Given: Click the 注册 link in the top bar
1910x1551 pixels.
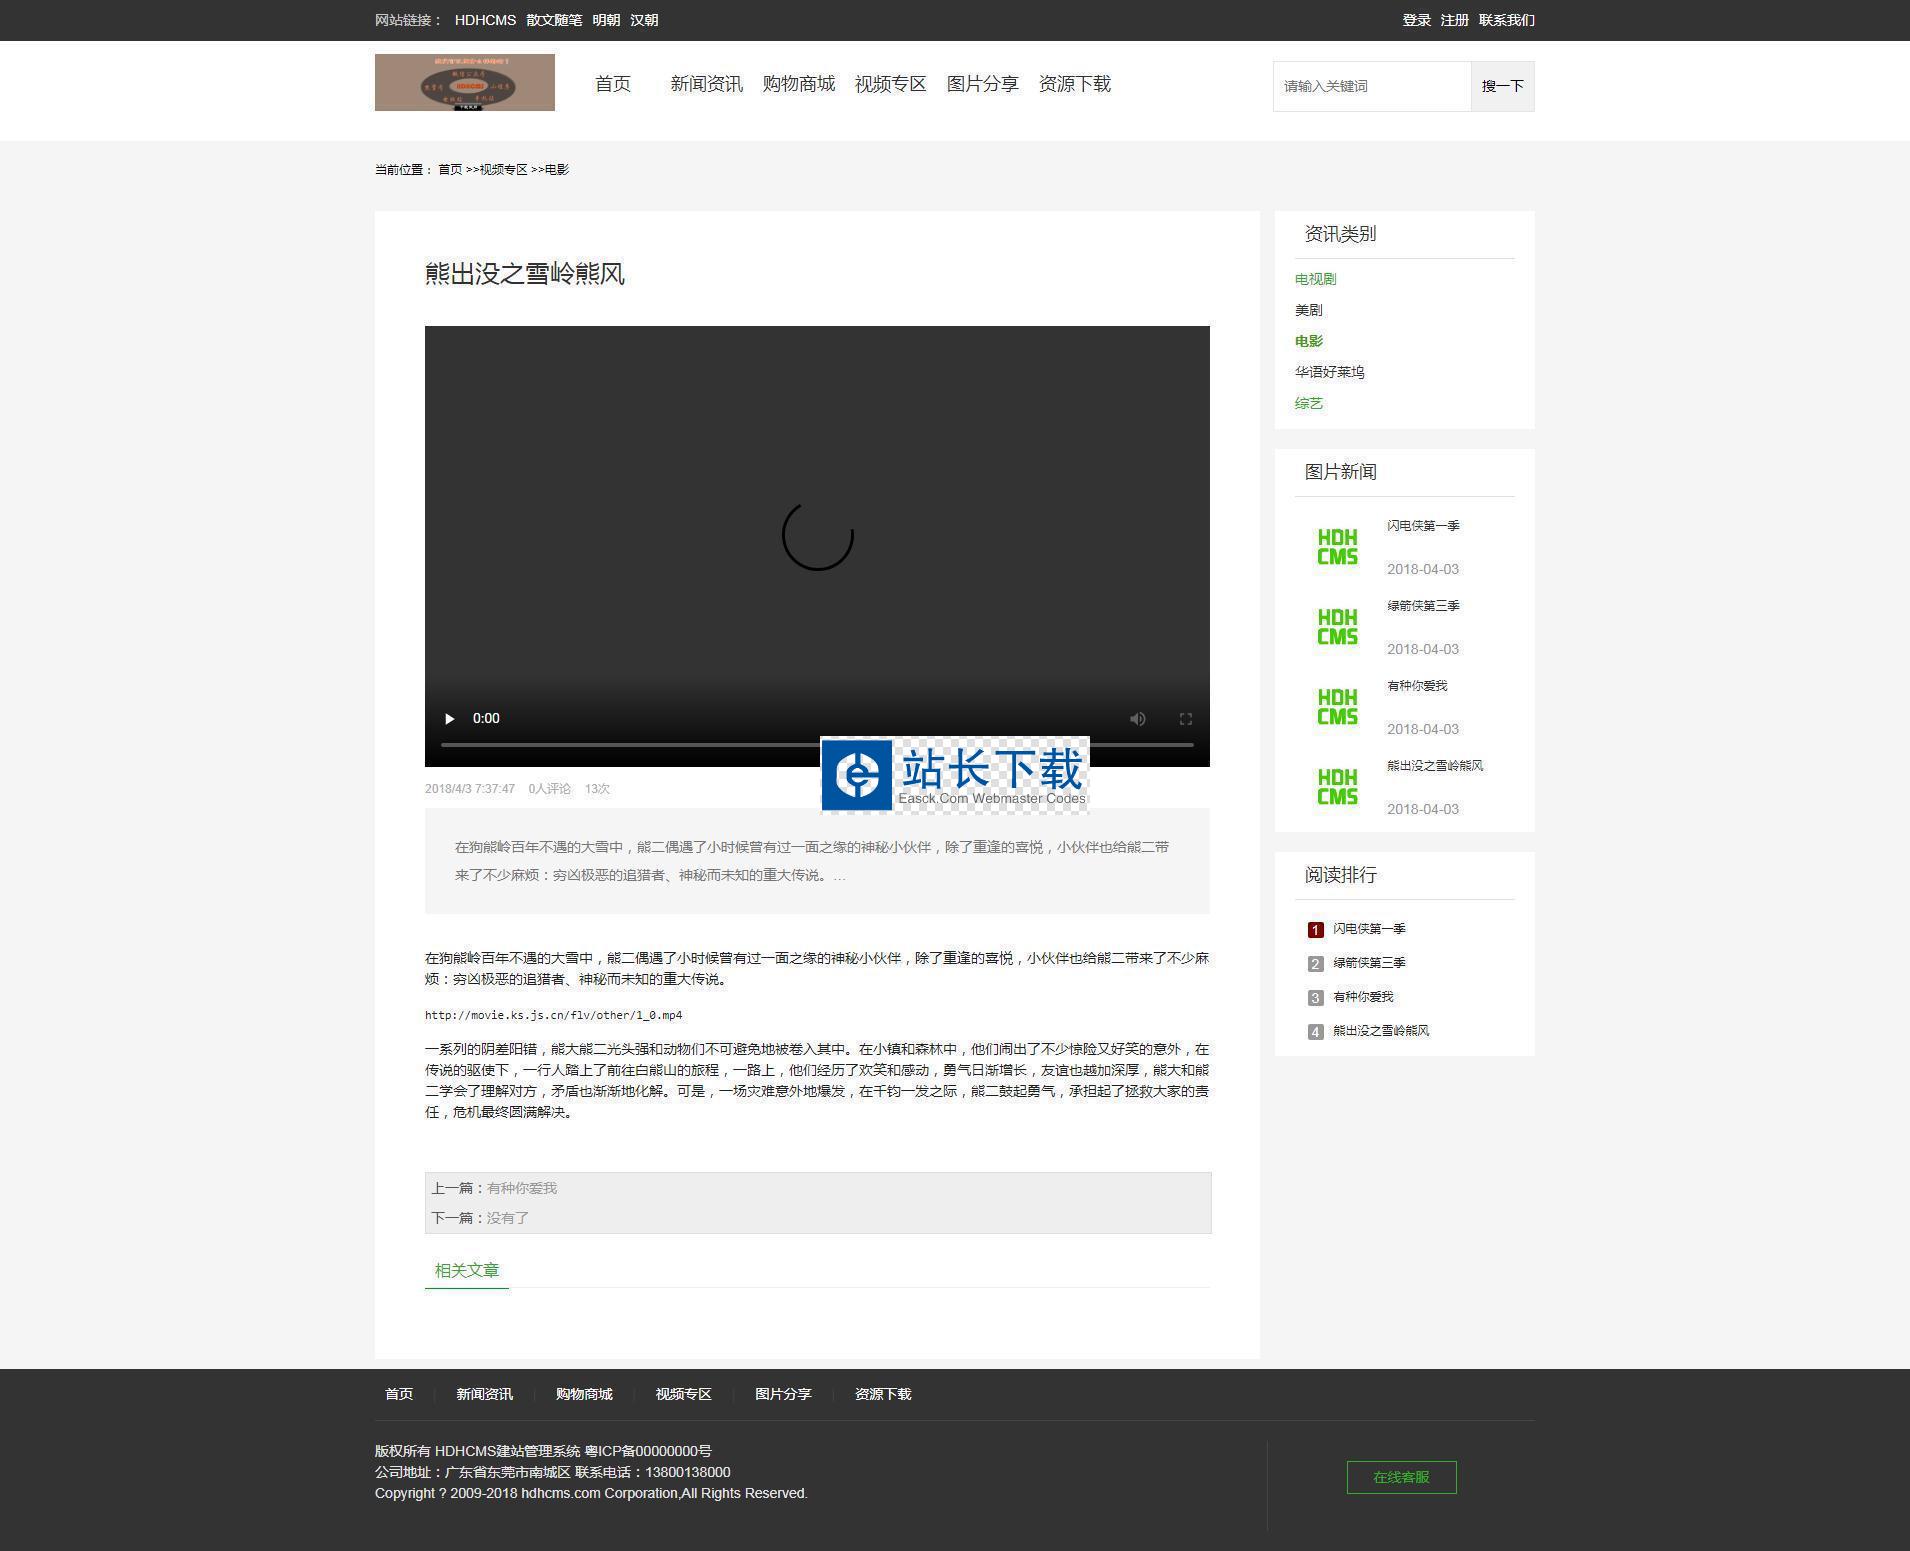Looking at the screenshot, I should [x=1454, y=20].
